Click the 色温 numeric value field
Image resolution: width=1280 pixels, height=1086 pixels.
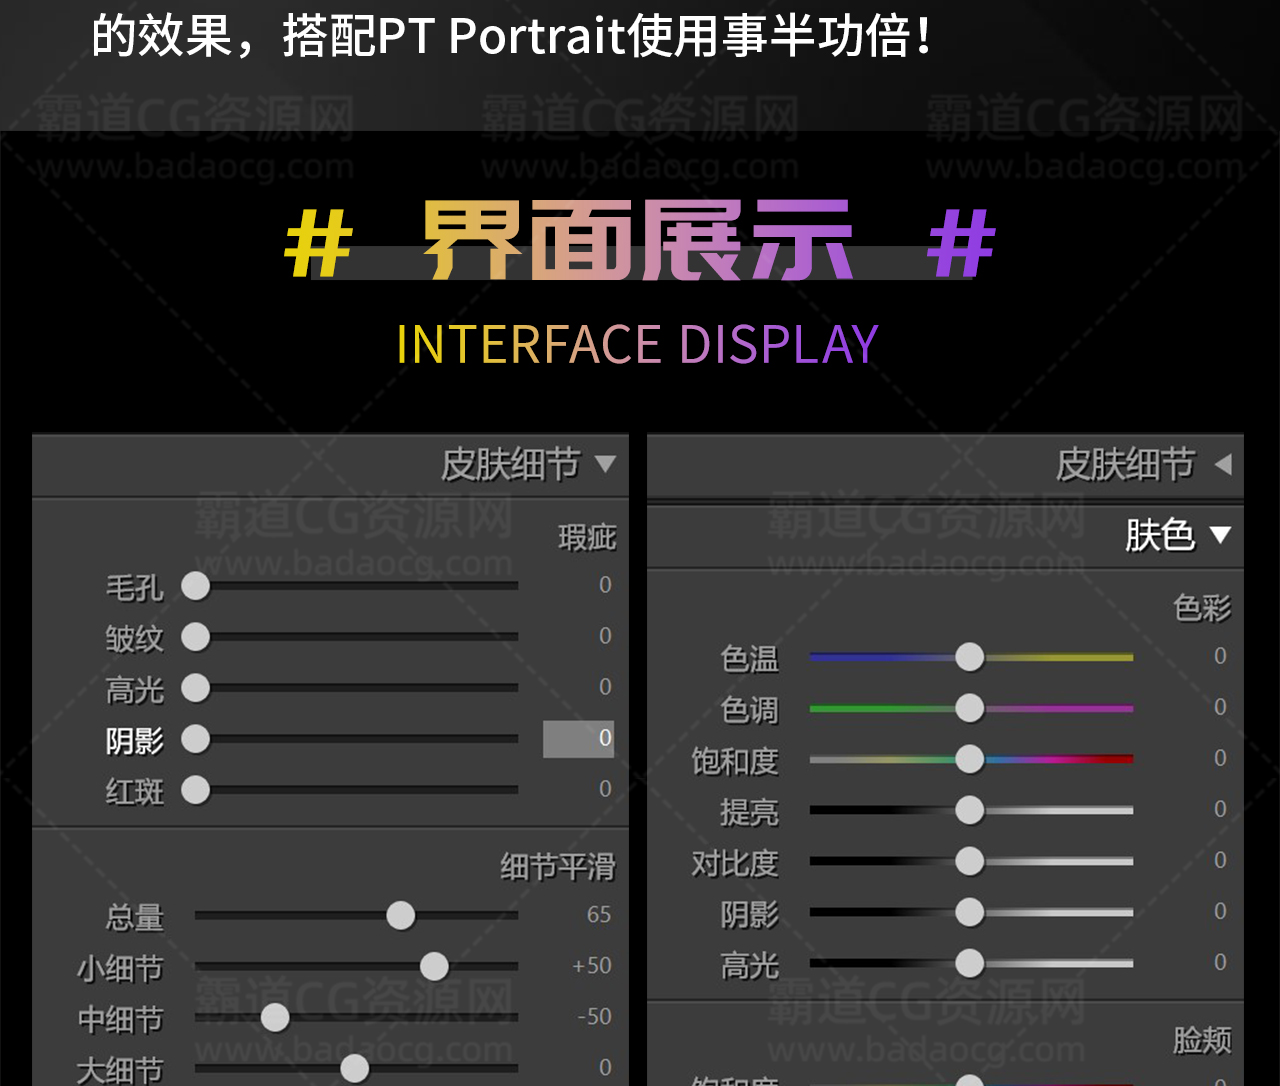[1220, 656]
